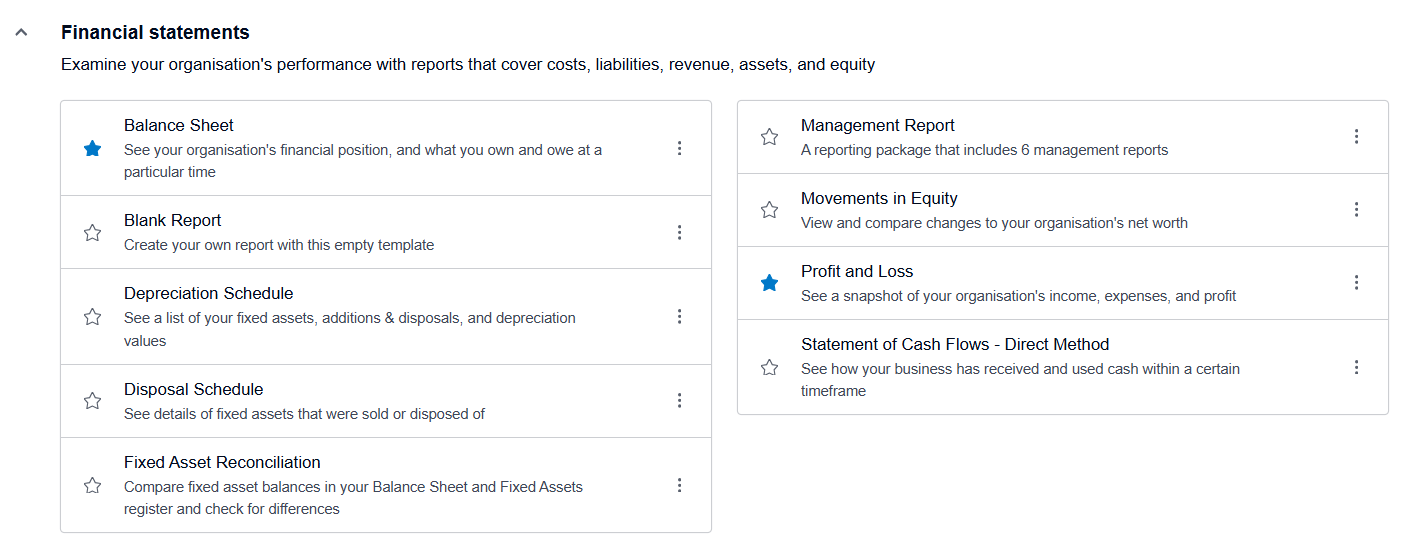Viewport: 1415px width, 552px height.
Task: Star the Movements in Equity report
Action: click(769, 210)
